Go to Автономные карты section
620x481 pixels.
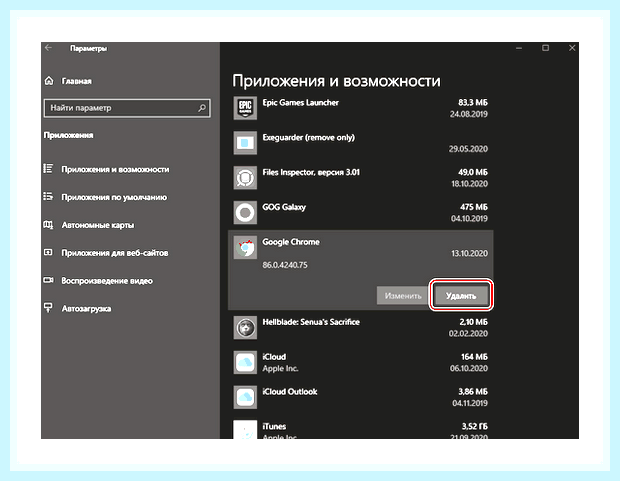[x=98, y=225]
